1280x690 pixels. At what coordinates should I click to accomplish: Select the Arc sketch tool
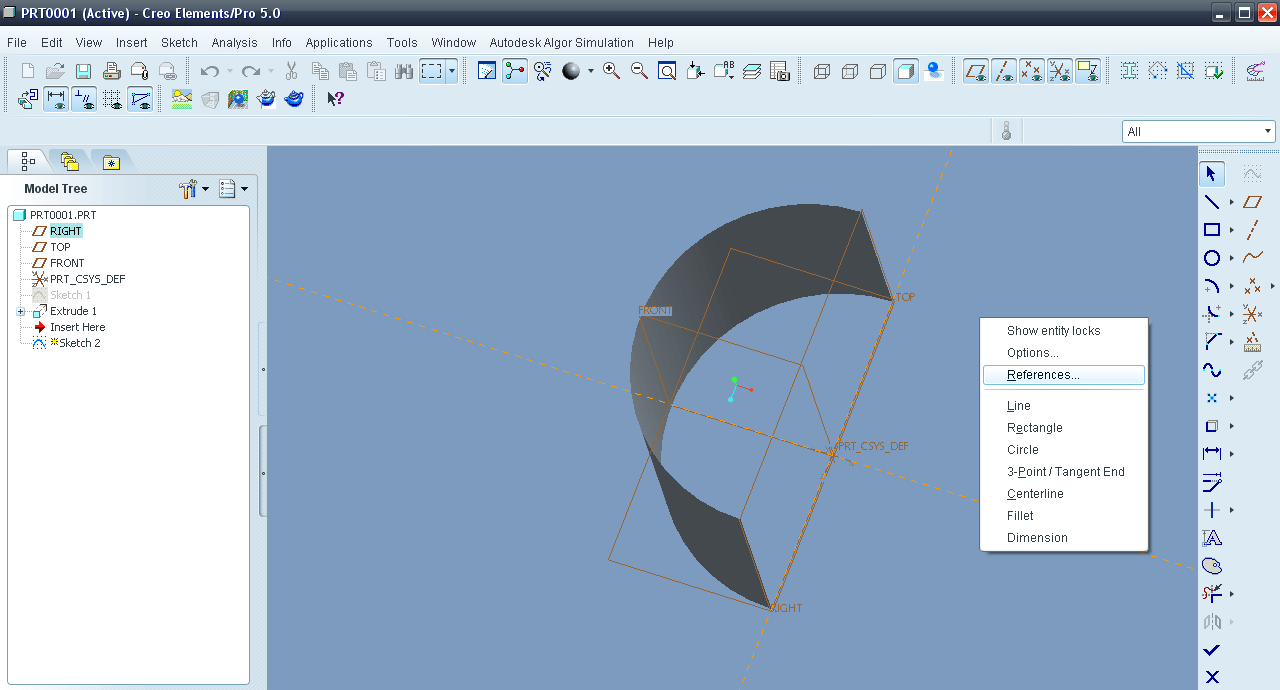(1212, 286)
